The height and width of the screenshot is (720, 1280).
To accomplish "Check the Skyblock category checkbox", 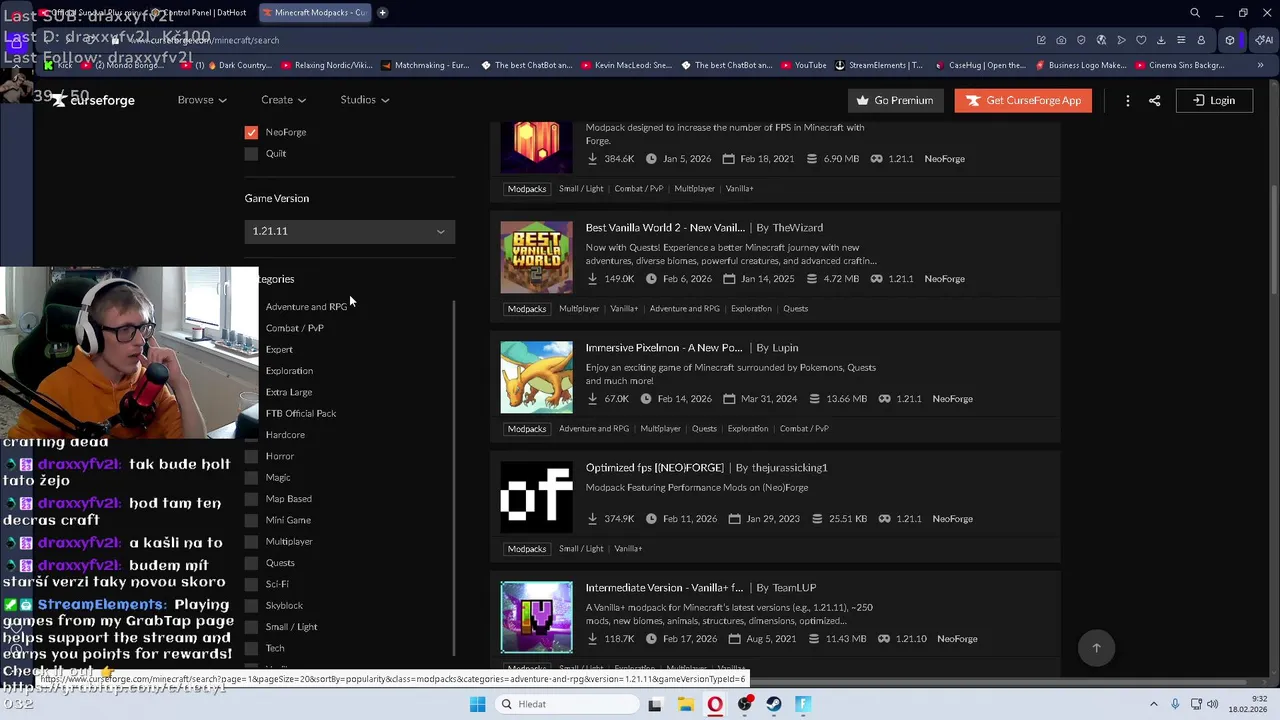I will [251, 605].
